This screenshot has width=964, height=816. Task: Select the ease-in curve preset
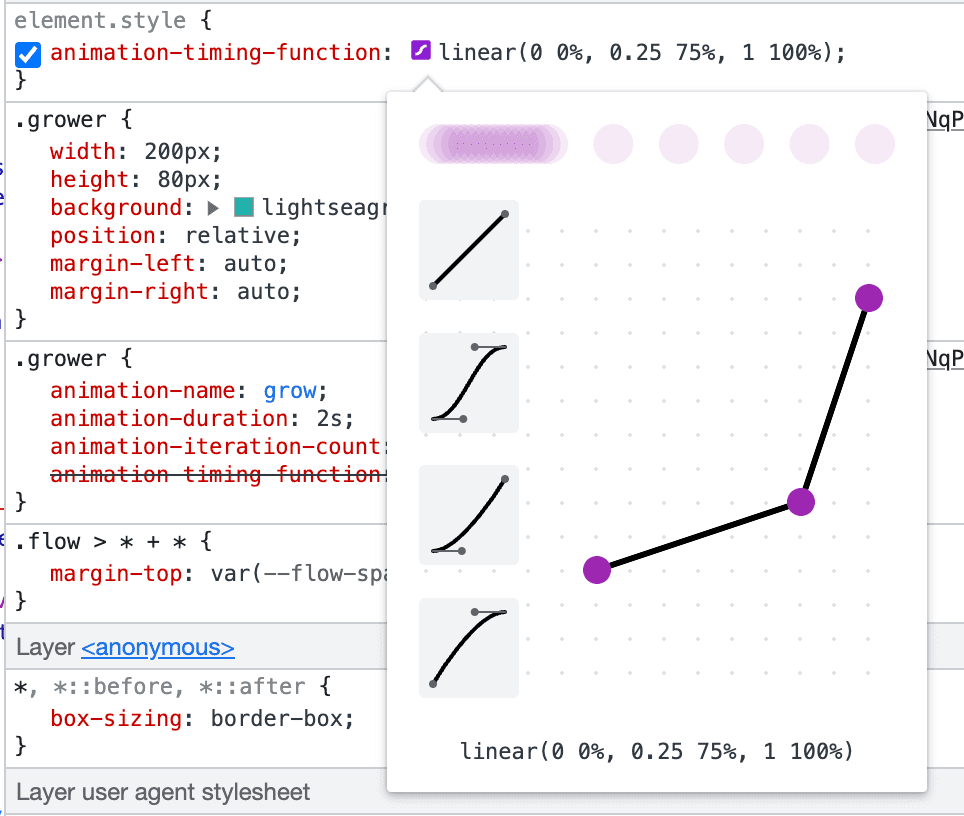(468, 514)
